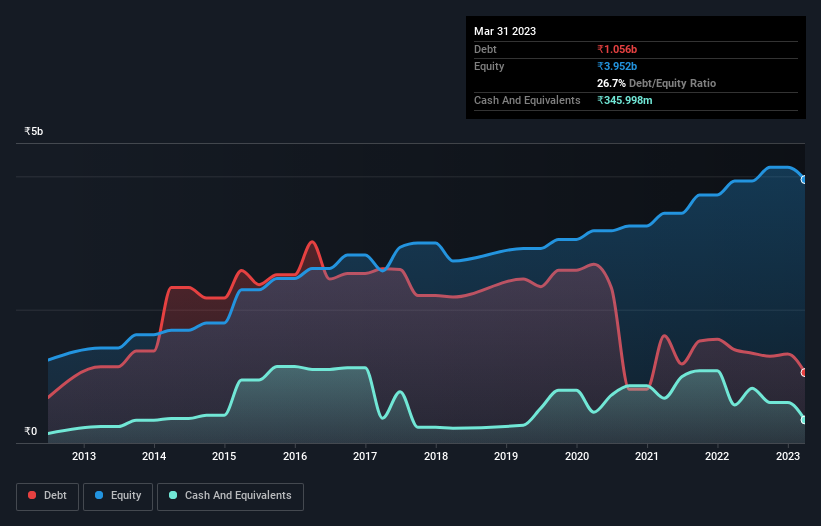Click the teal Cash endpoint marker

tap(804, 420)
